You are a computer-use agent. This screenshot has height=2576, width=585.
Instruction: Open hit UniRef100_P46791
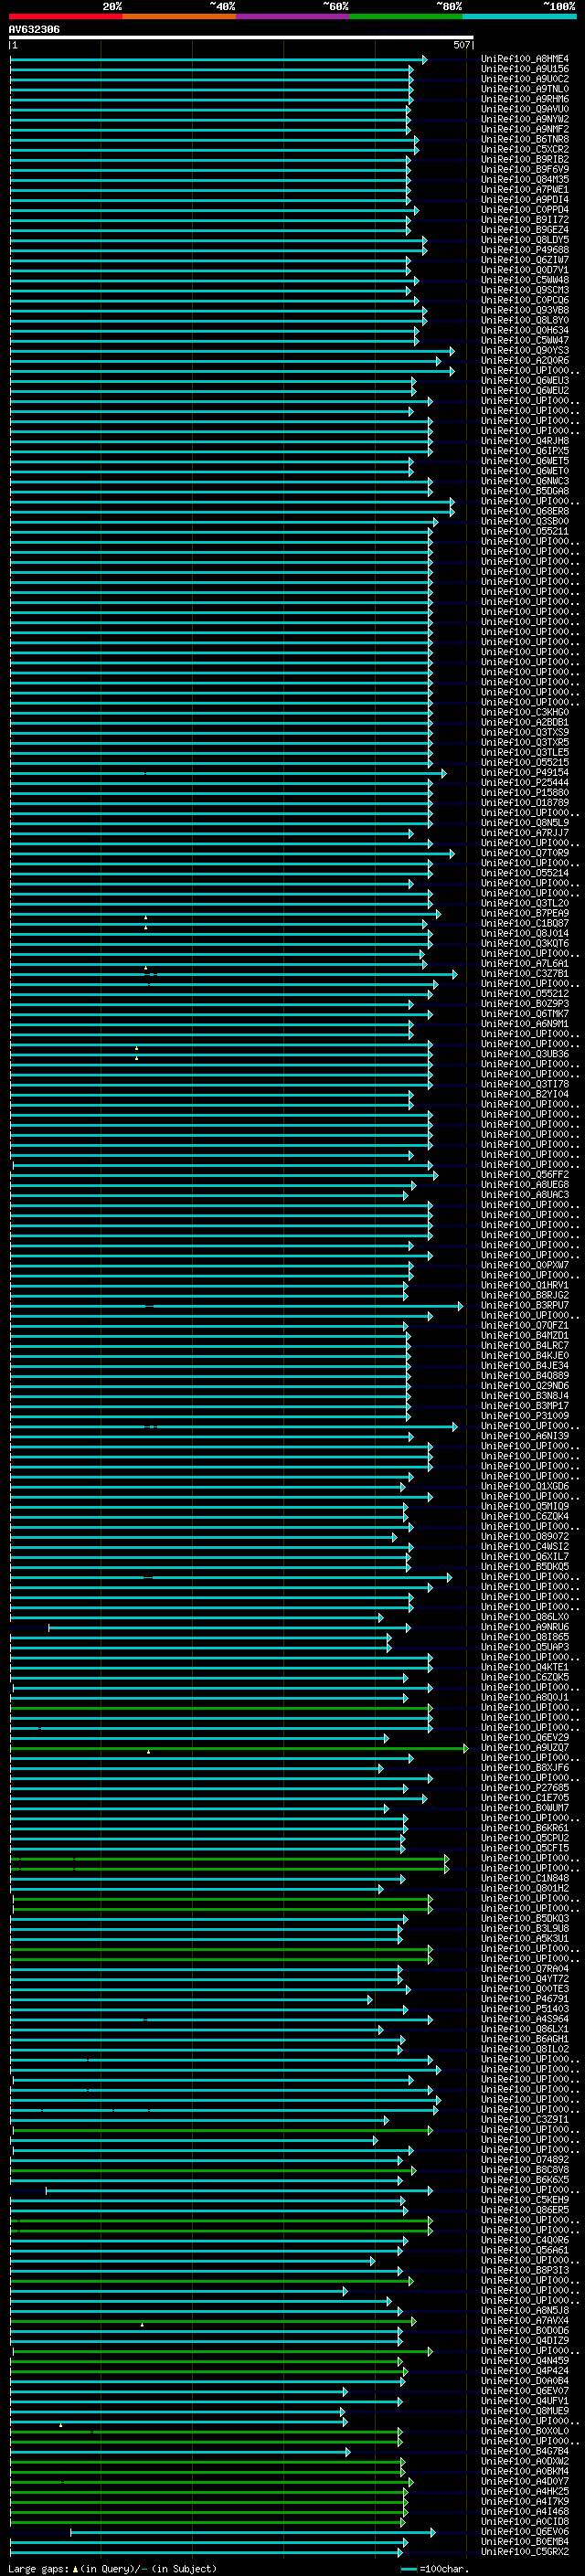525,1999
